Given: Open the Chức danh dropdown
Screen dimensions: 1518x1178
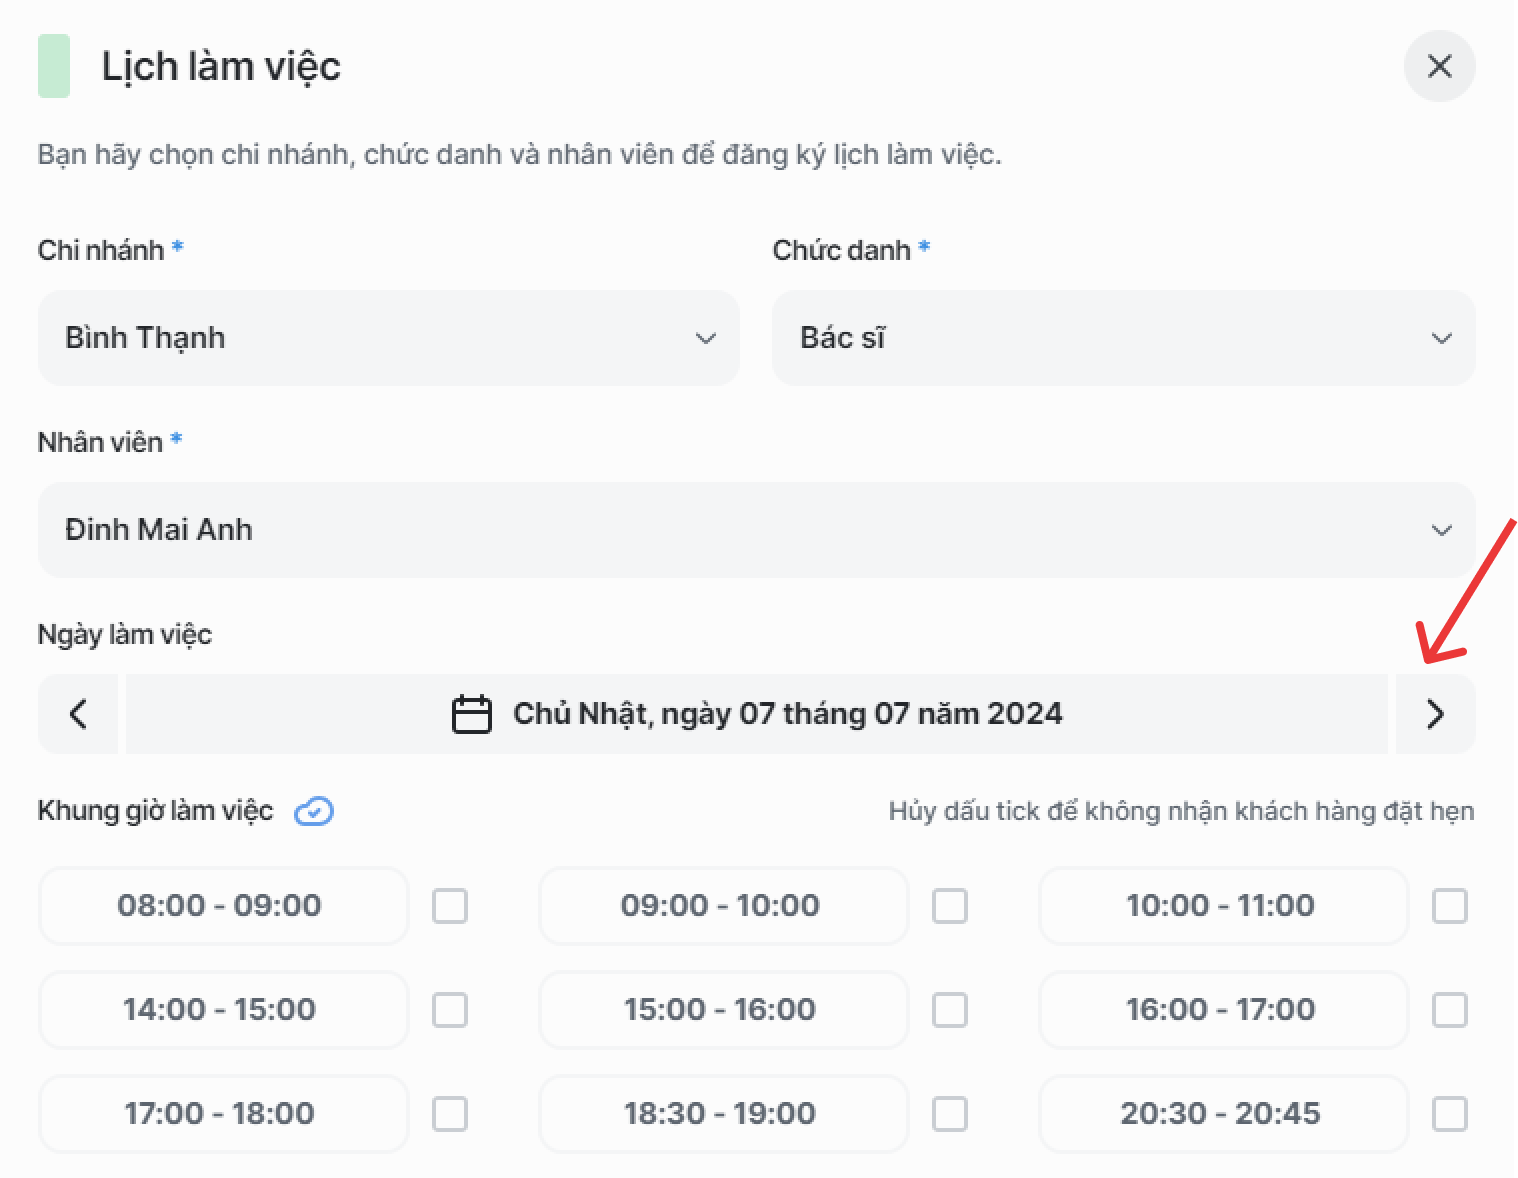Looking at the screenshot, I should pyautogui.click(x=1123, y=338).
